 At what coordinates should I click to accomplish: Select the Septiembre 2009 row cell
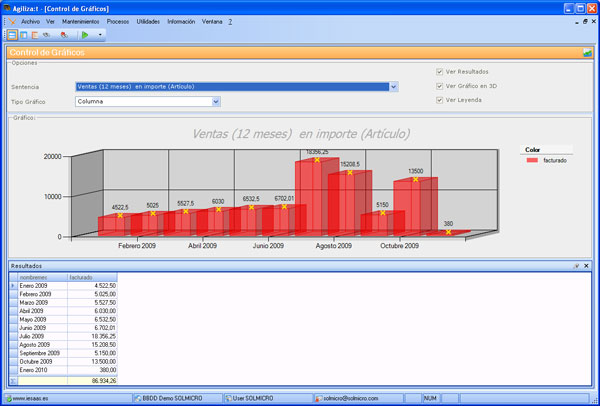click(43, 353)
